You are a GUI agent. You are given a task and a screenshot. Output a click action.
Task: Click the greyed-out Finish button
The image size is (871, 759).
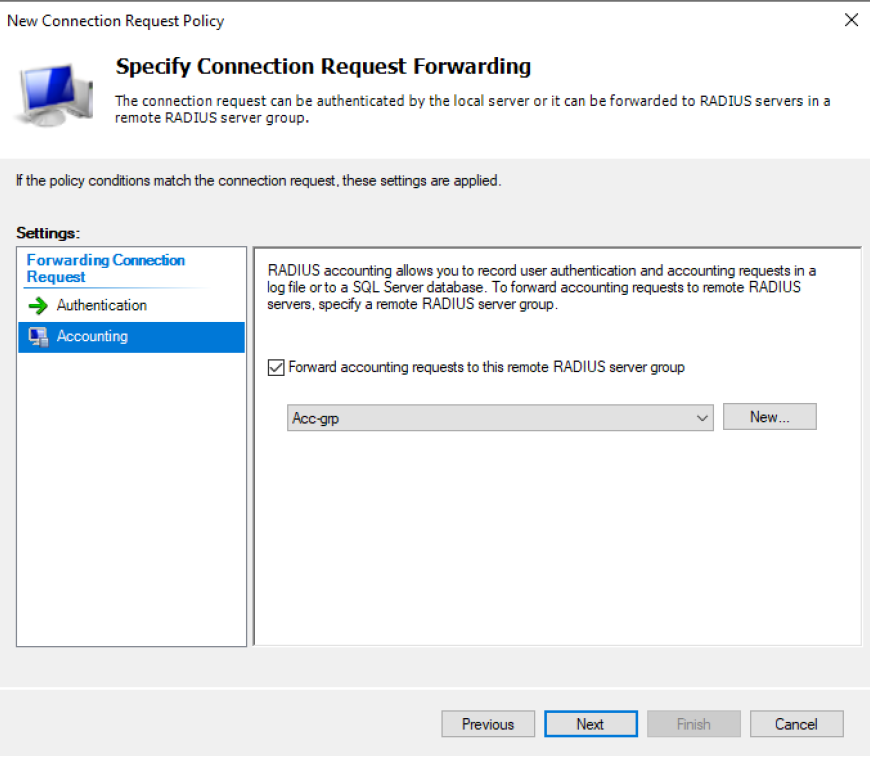click(x=693, y=724)
